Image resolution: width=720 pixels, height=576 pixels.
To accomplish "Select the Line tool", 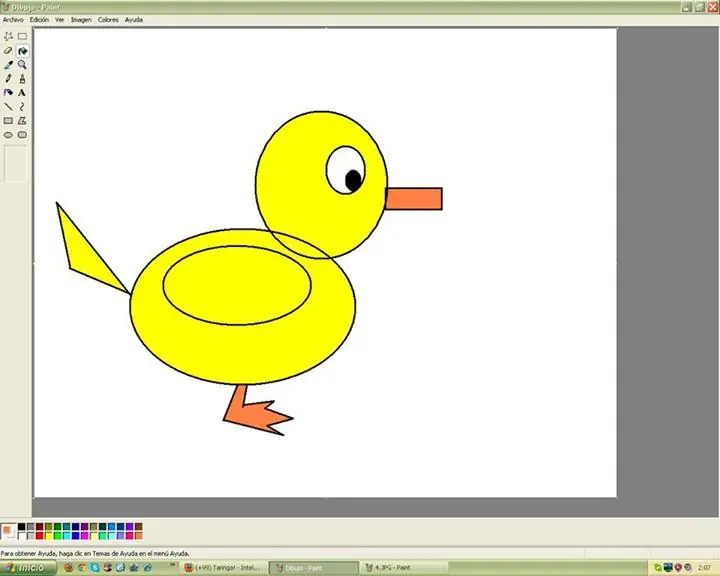I will click(x=8, y=107).
